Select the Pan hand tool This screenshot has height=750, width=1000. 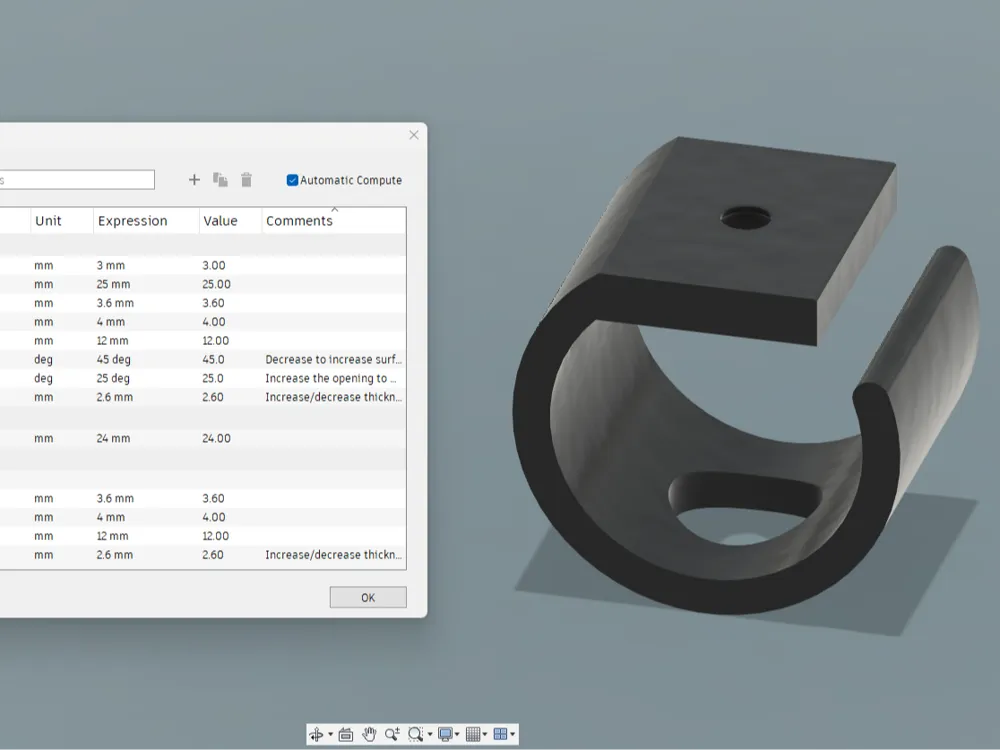pos(369,734)
